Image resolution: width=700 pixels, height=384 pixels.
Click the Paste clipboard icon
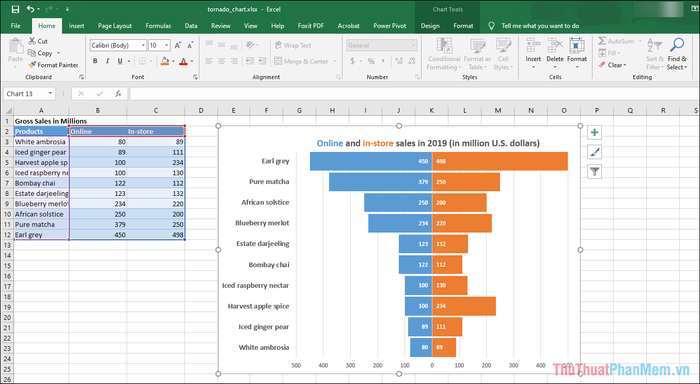16,46
